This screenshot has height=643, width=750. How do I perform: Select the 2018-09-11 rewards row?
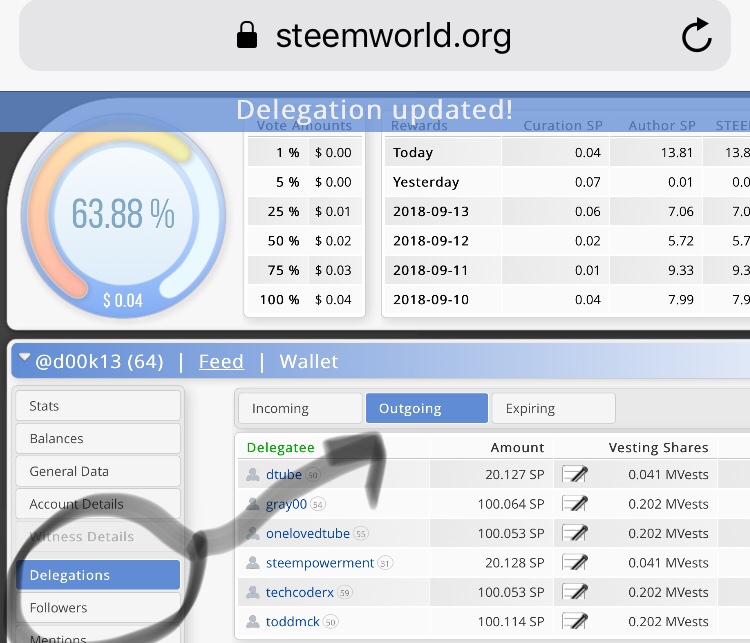coord(567,270)
